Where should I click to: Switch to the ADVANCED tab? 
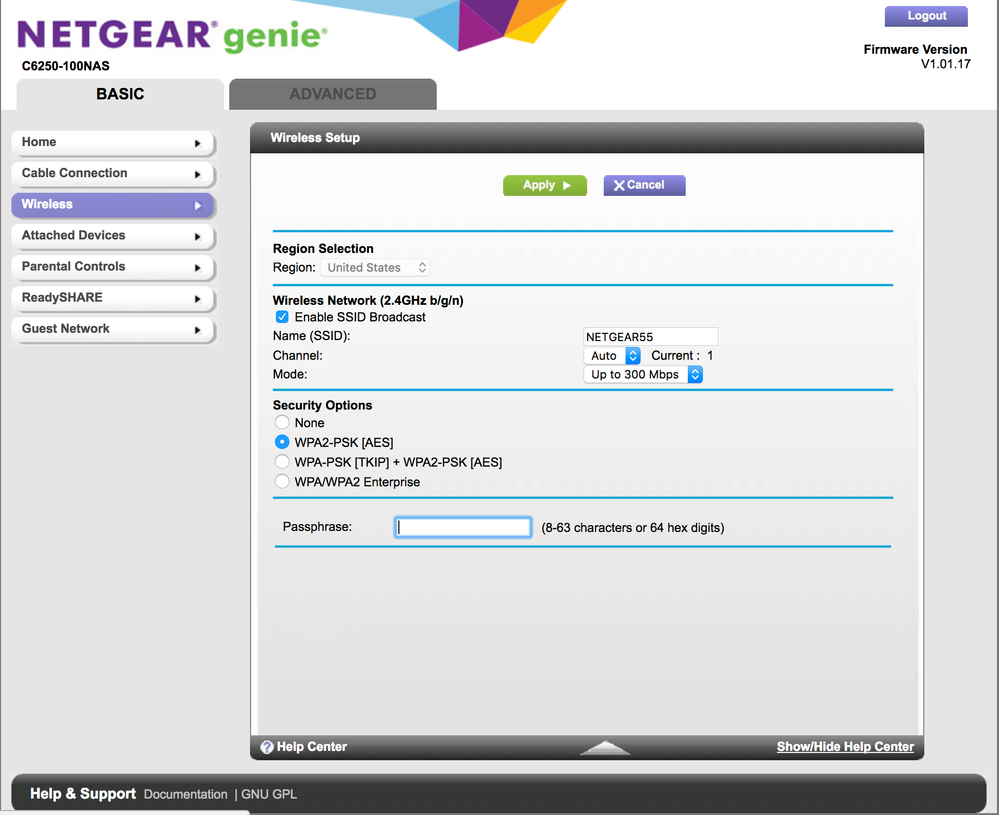click(x=332, y=93)
